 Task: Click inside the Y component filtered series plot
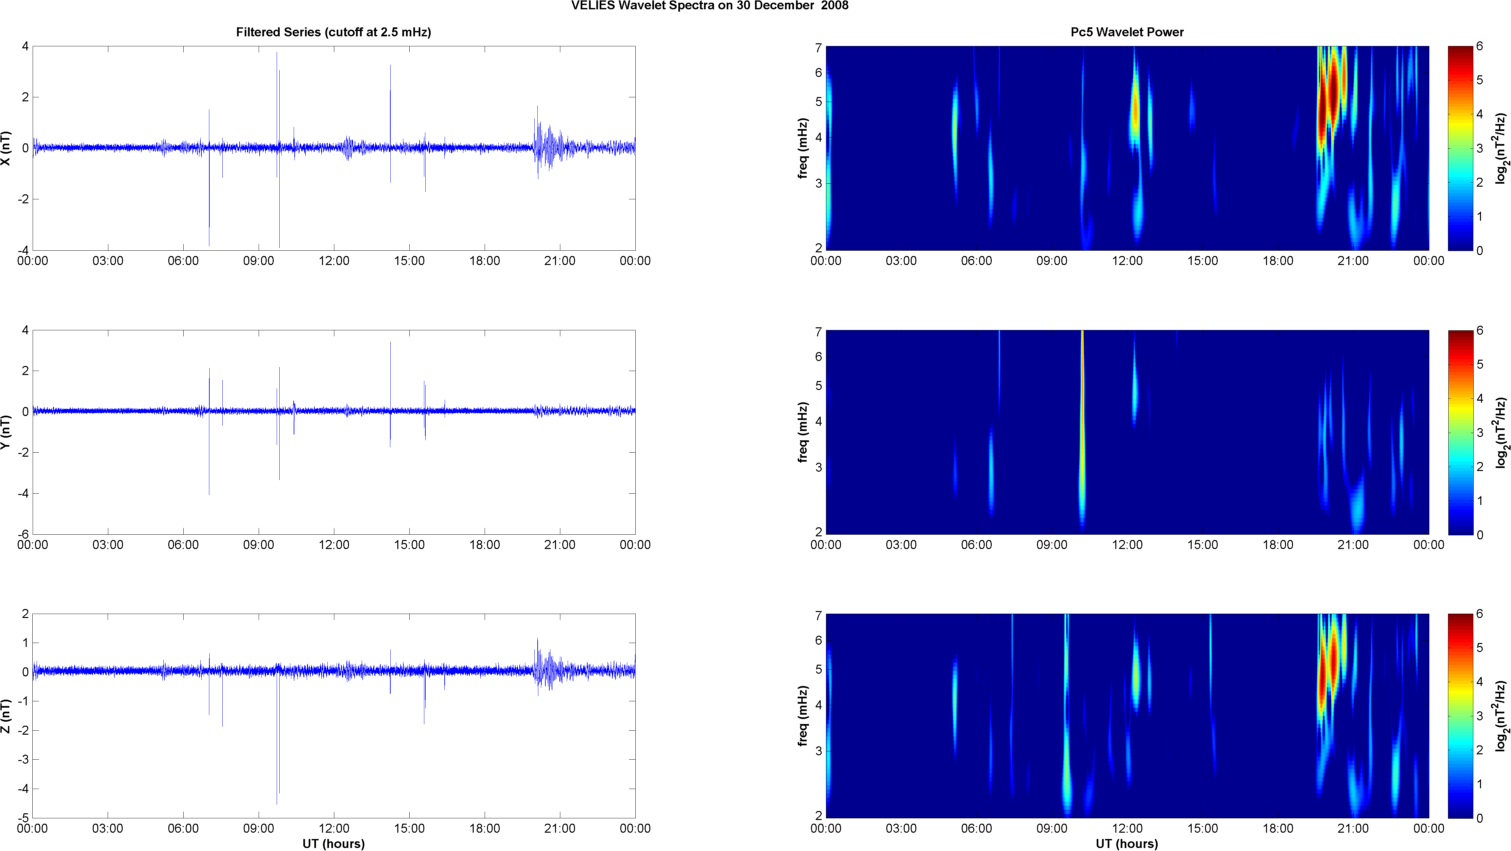click(x=333, y=432)
